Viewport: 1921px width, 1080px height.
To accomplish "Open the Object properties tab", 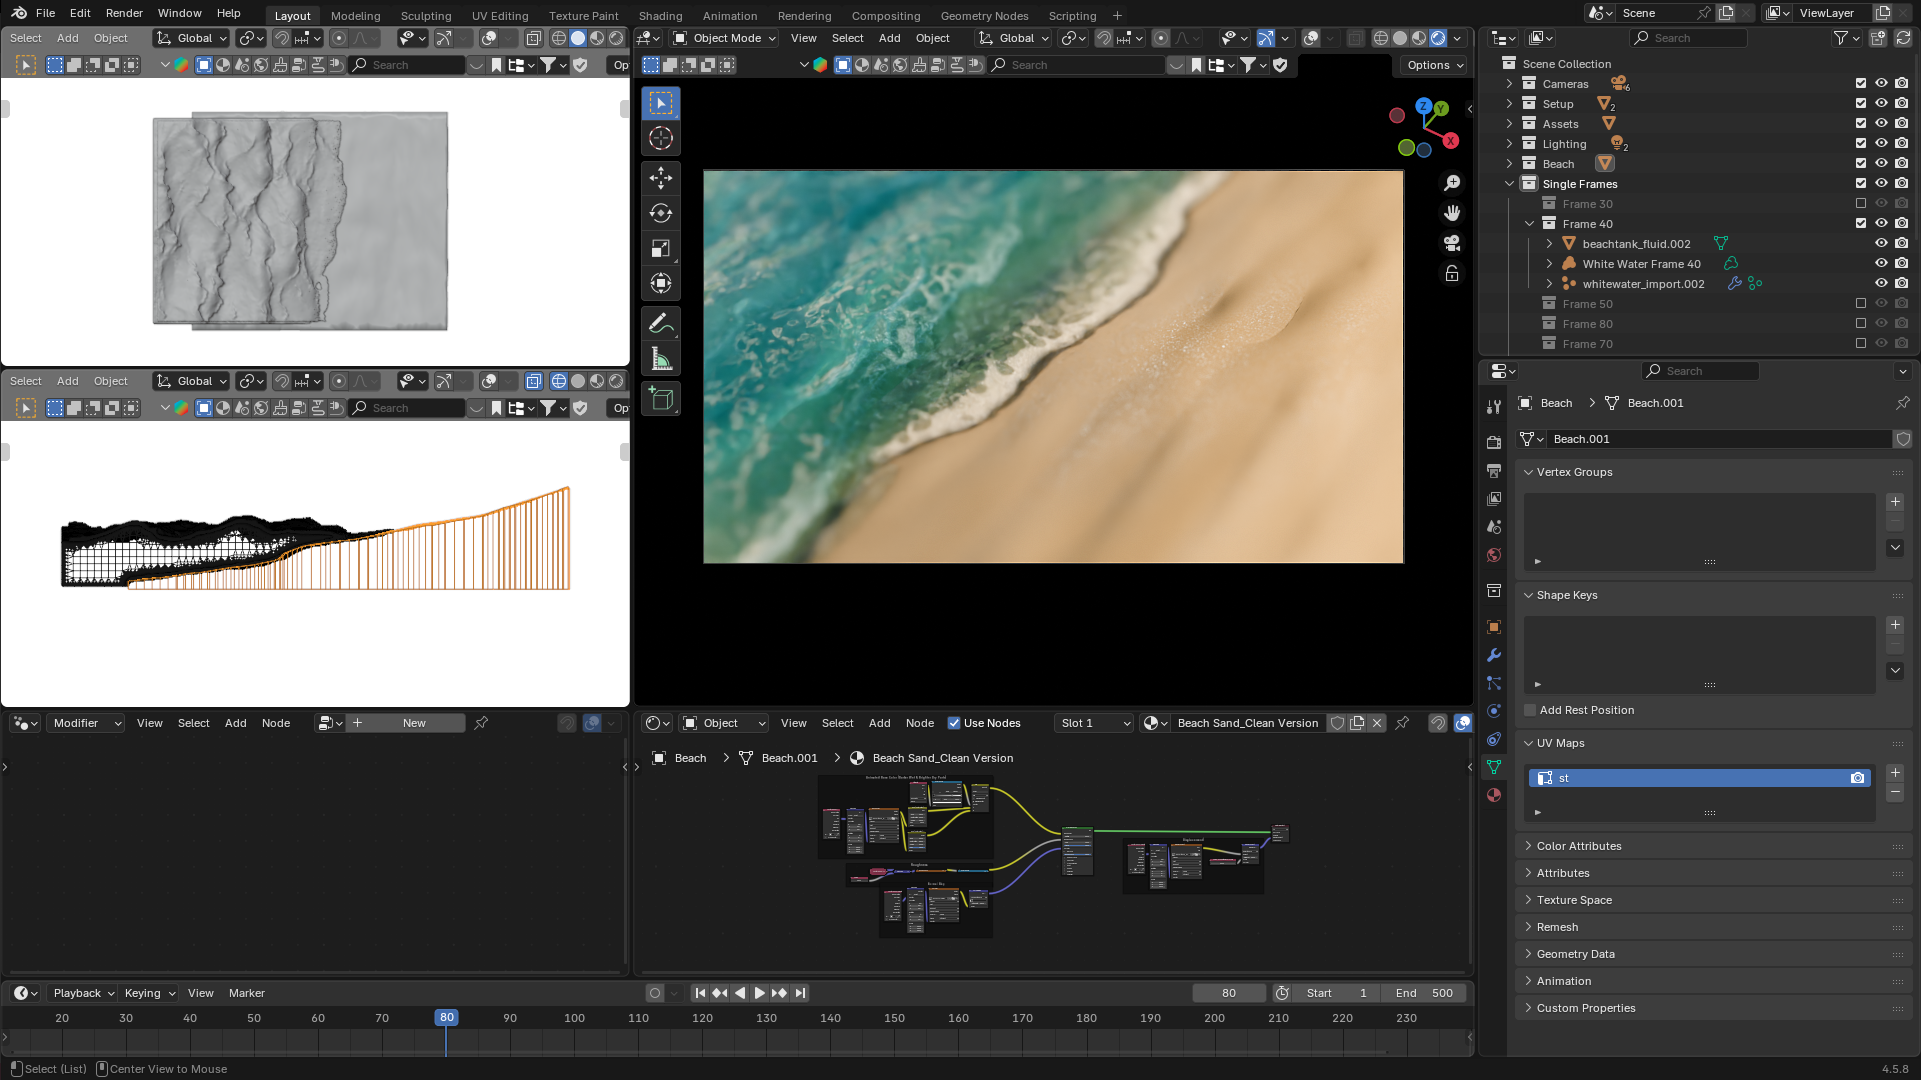I will pos(1494,627).
